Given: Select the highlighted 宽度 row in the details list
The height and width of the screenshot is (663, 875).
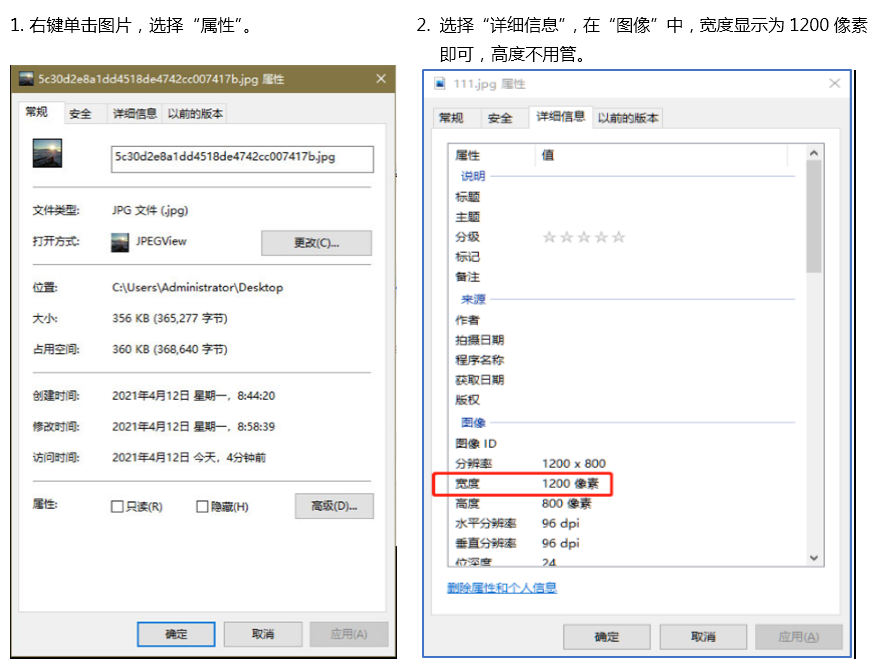Looking at the screenshot, I should [x=521, y=484].
